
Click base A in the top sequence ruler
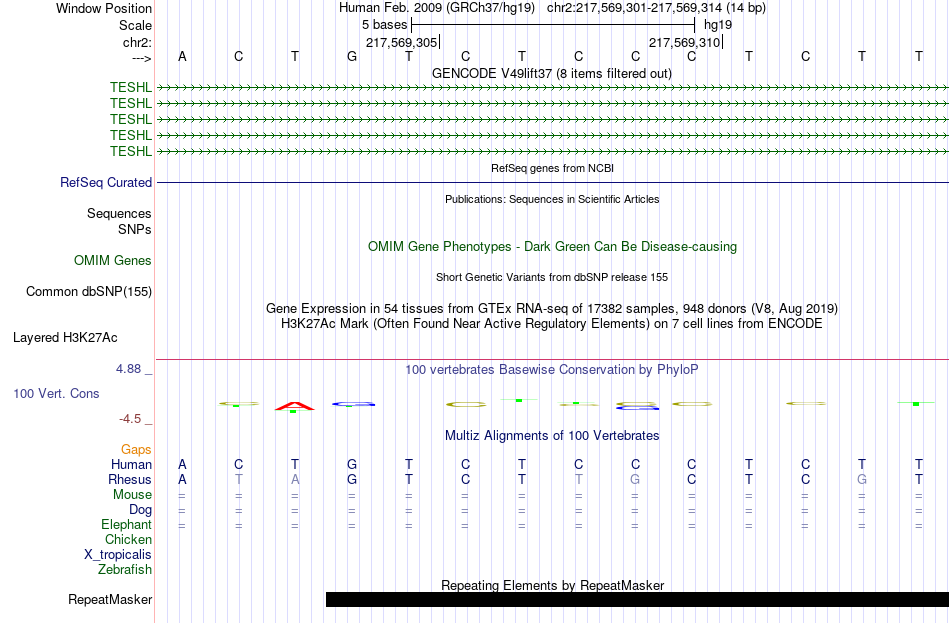182,56
